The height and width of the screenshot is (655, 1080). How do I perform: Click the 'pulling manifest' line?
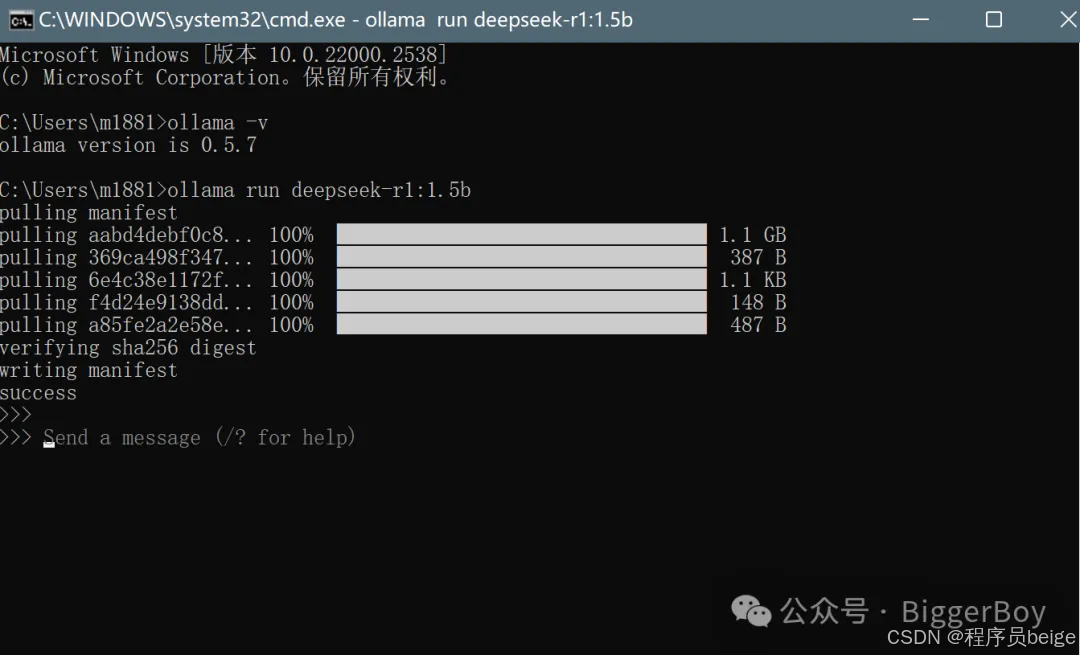[x=89, y=212]
